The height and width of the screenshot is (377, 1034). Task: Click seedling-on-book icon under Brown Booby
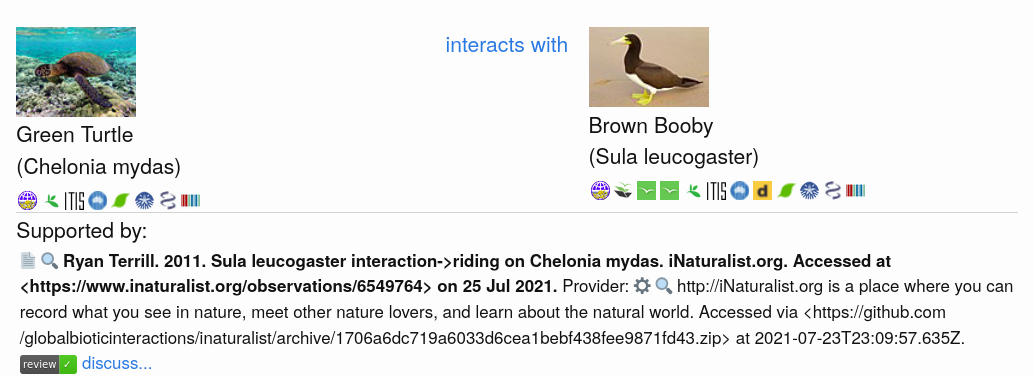coord(623,190)
